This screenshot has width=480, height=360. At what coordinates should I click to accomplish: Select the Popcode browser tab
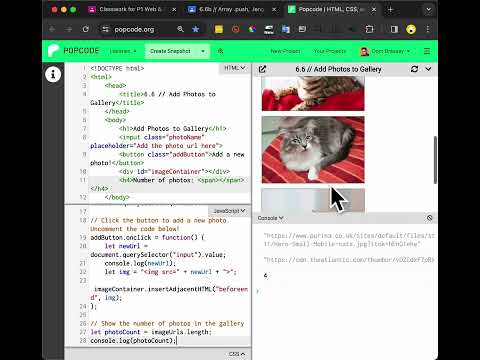coord(331,10)
